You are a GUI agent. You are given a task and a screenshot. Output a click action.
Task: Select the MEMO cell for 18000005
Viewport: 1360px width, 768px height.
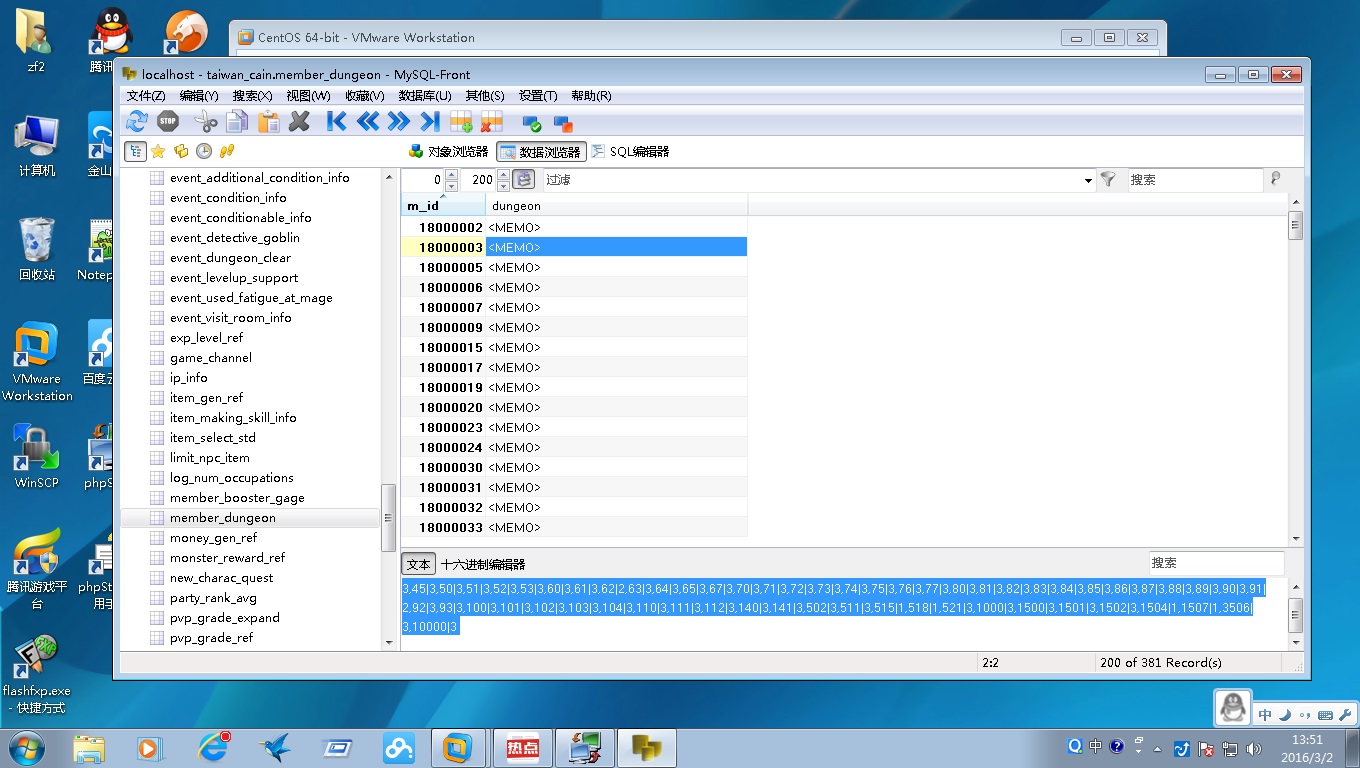[616, 267]
